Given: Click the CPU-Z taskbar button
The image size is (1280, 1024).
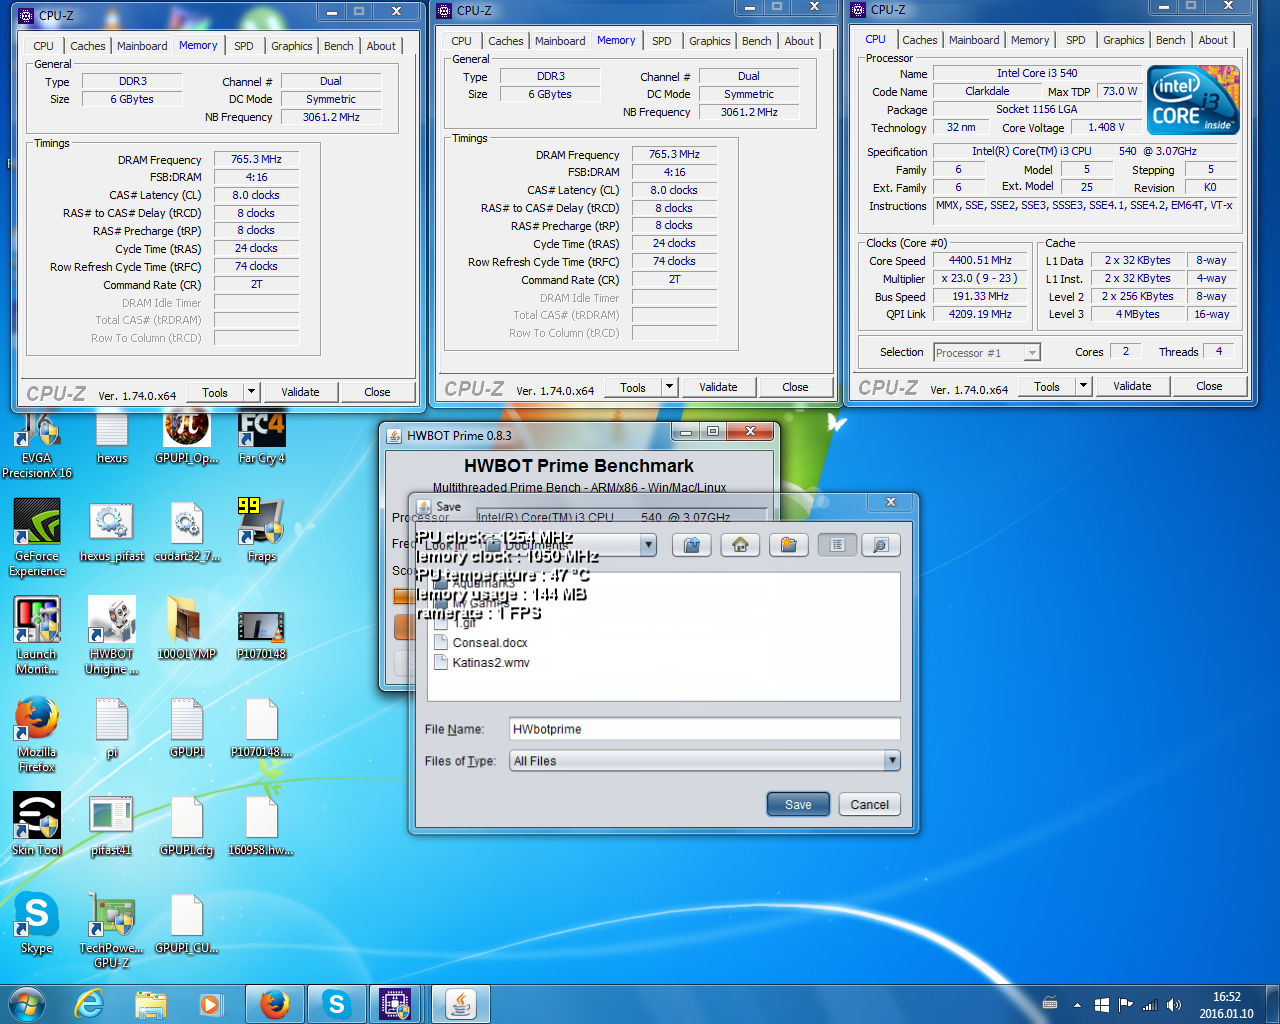Looking at the screenshot, I should point(396,1004).
